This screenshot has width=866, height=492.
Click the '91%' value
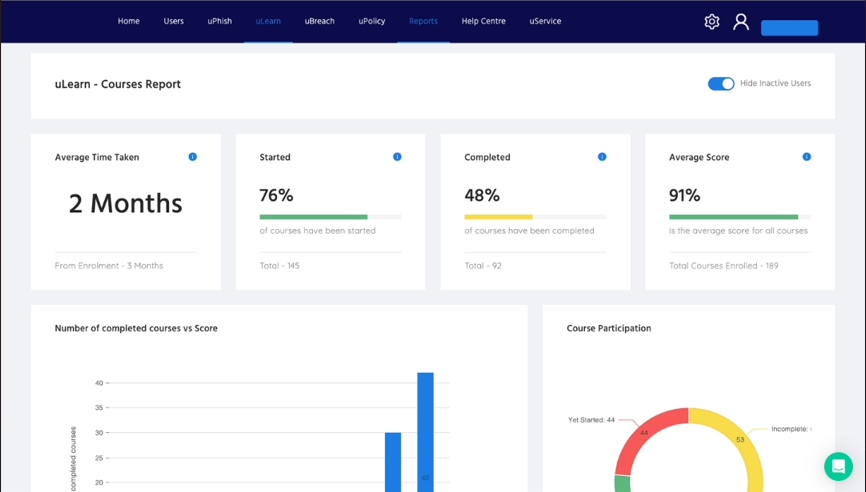tap(684, 195)
